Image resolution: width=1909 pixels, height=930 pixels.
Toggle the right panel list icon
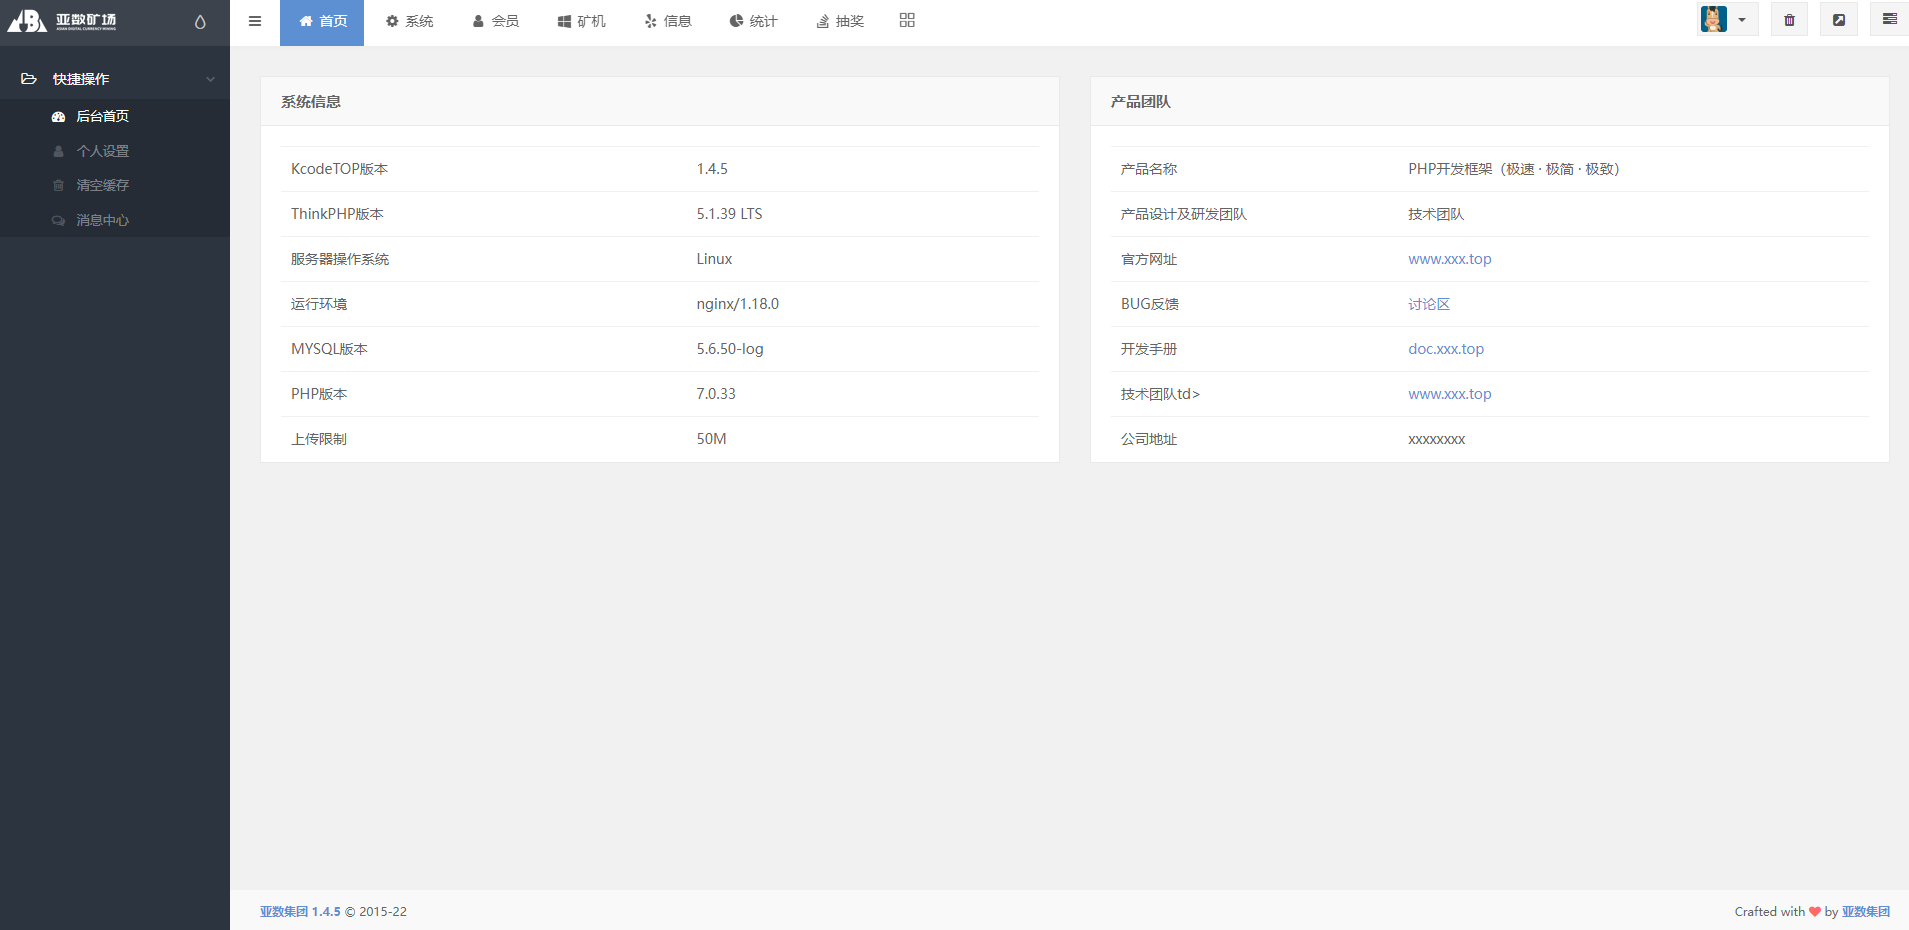1889,19
